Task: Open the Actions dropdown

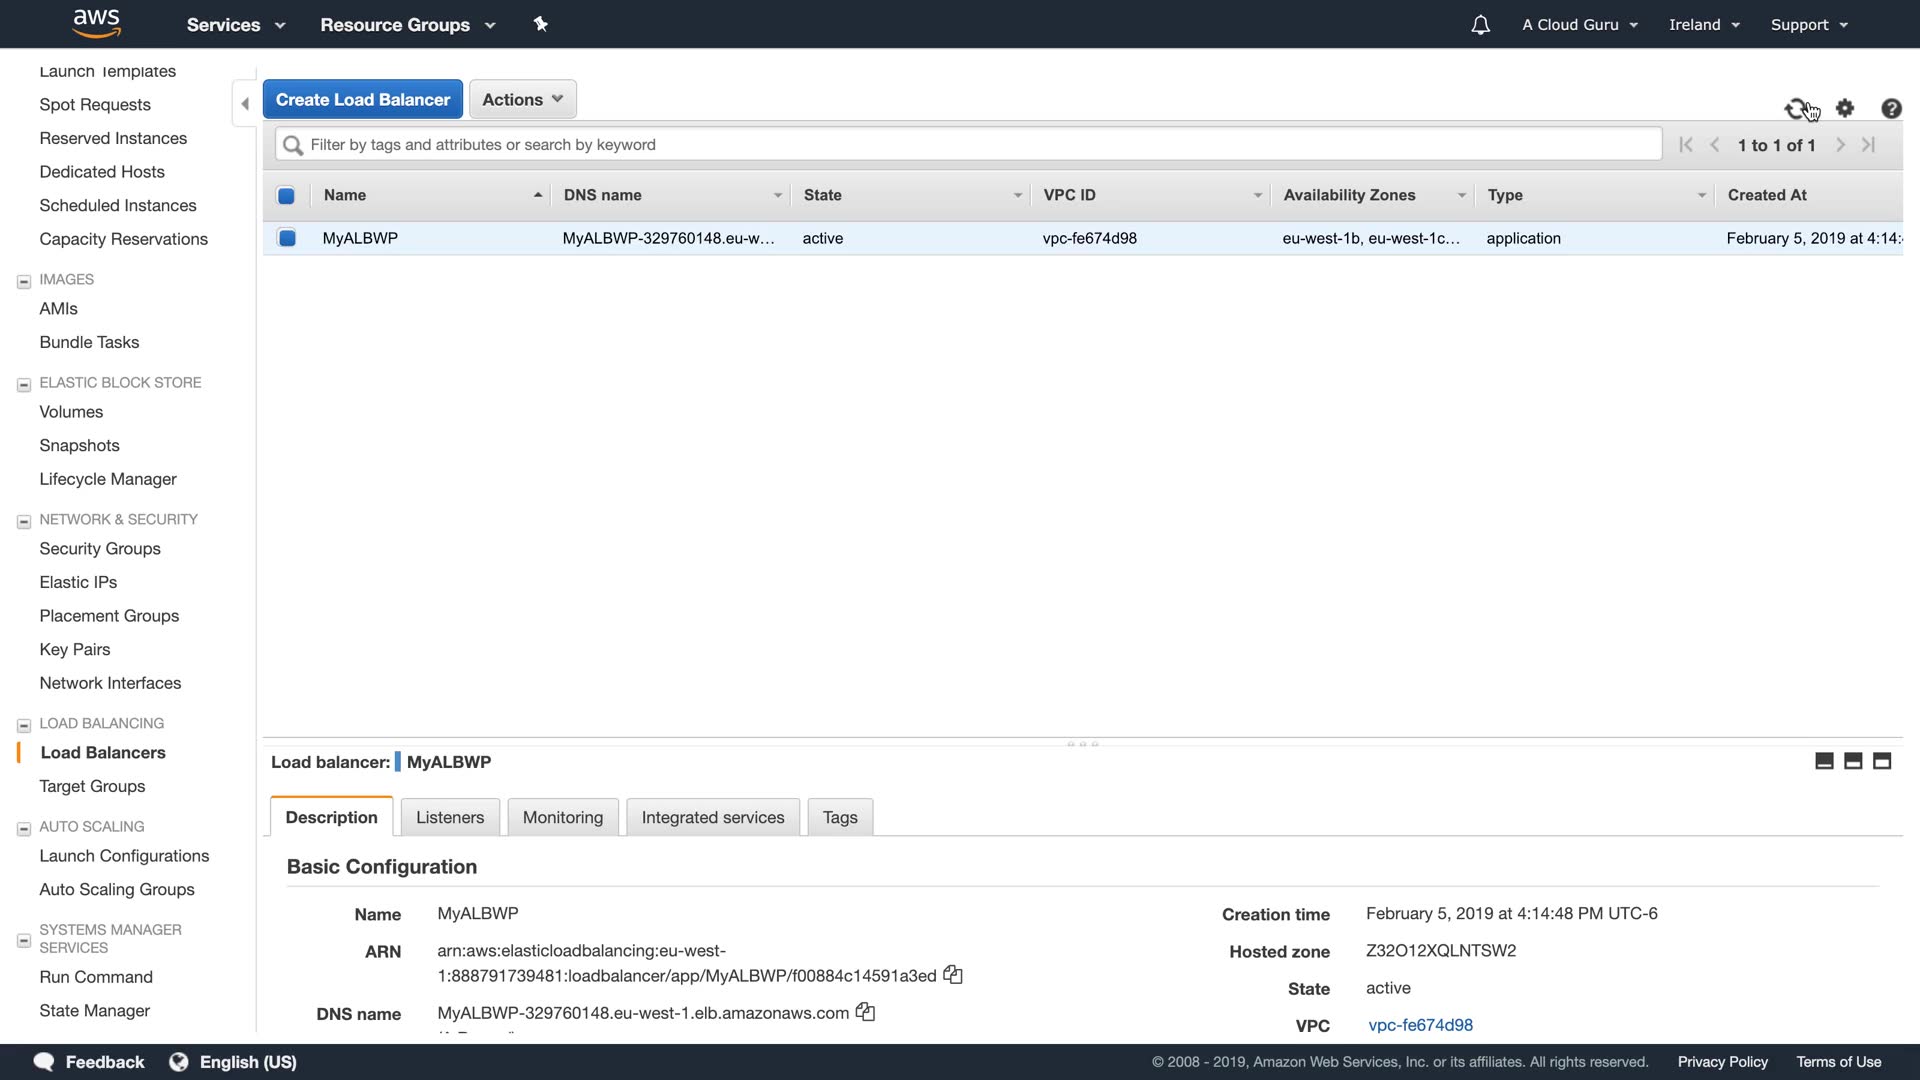Action: (522, 99)
